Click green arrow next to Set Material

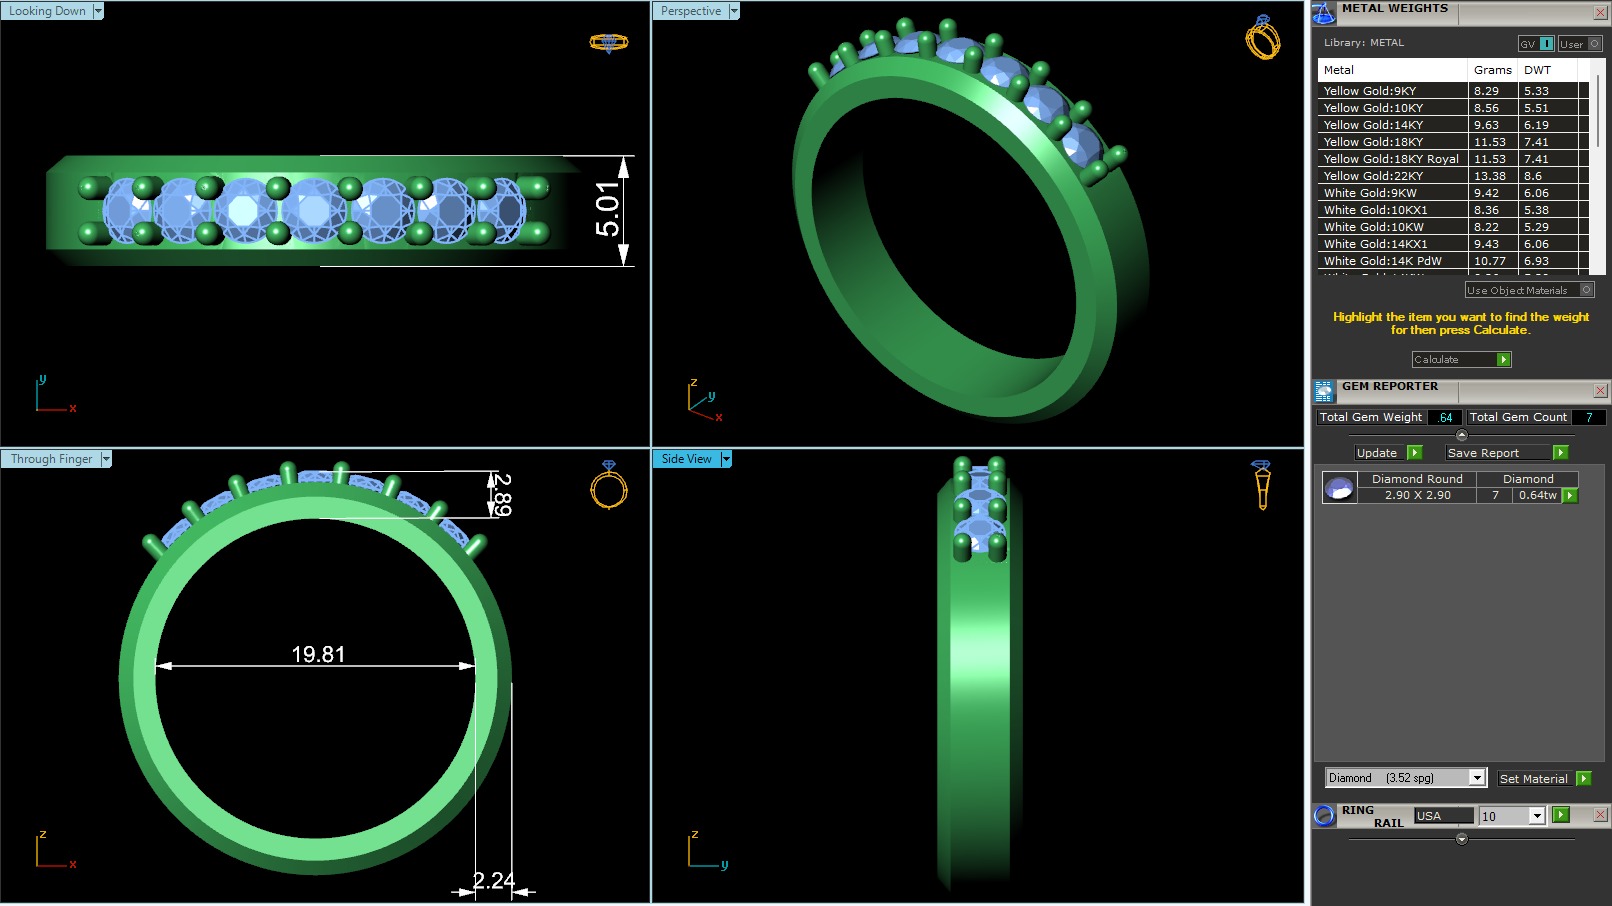1583,779
